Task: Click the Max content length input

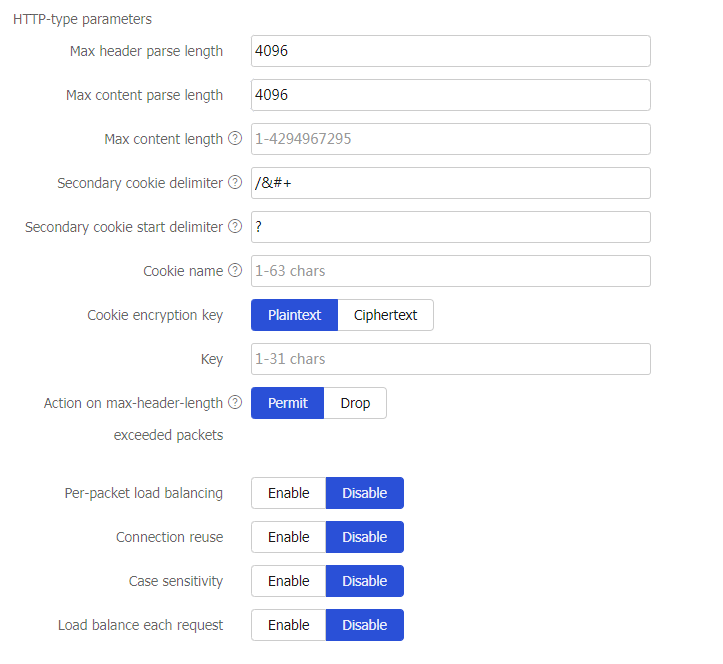Action: point(450,139)
